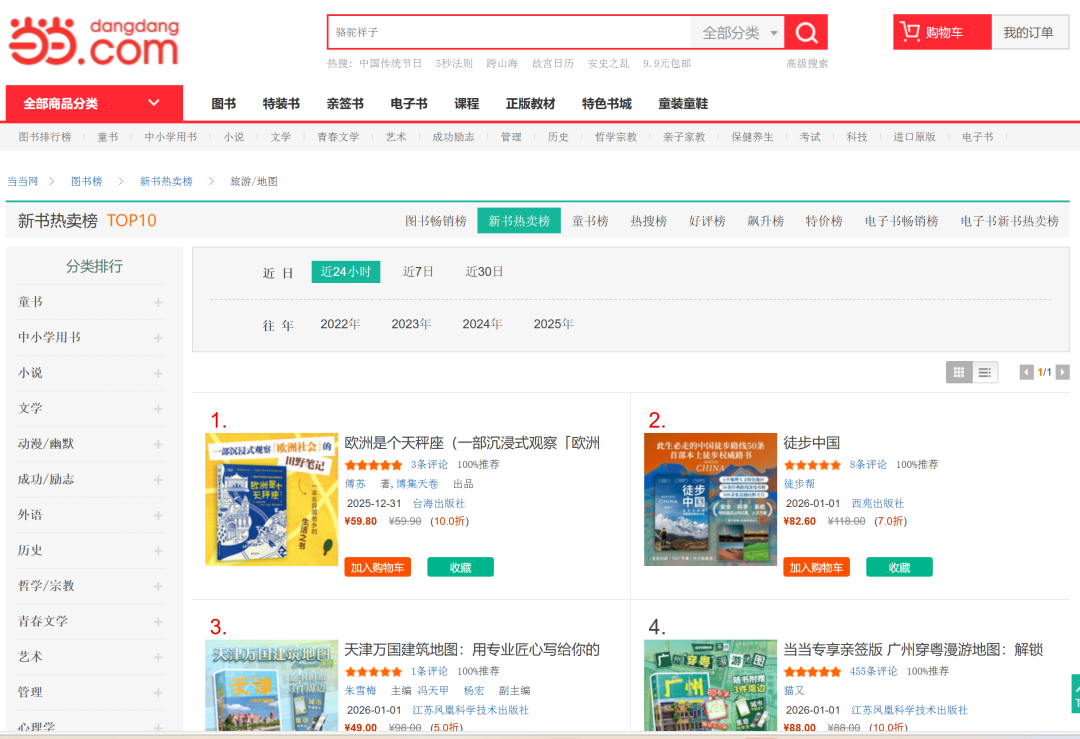Add 欧洲是个天秤座 to cart
1080x739 pixels.
[x=377, y=568]
